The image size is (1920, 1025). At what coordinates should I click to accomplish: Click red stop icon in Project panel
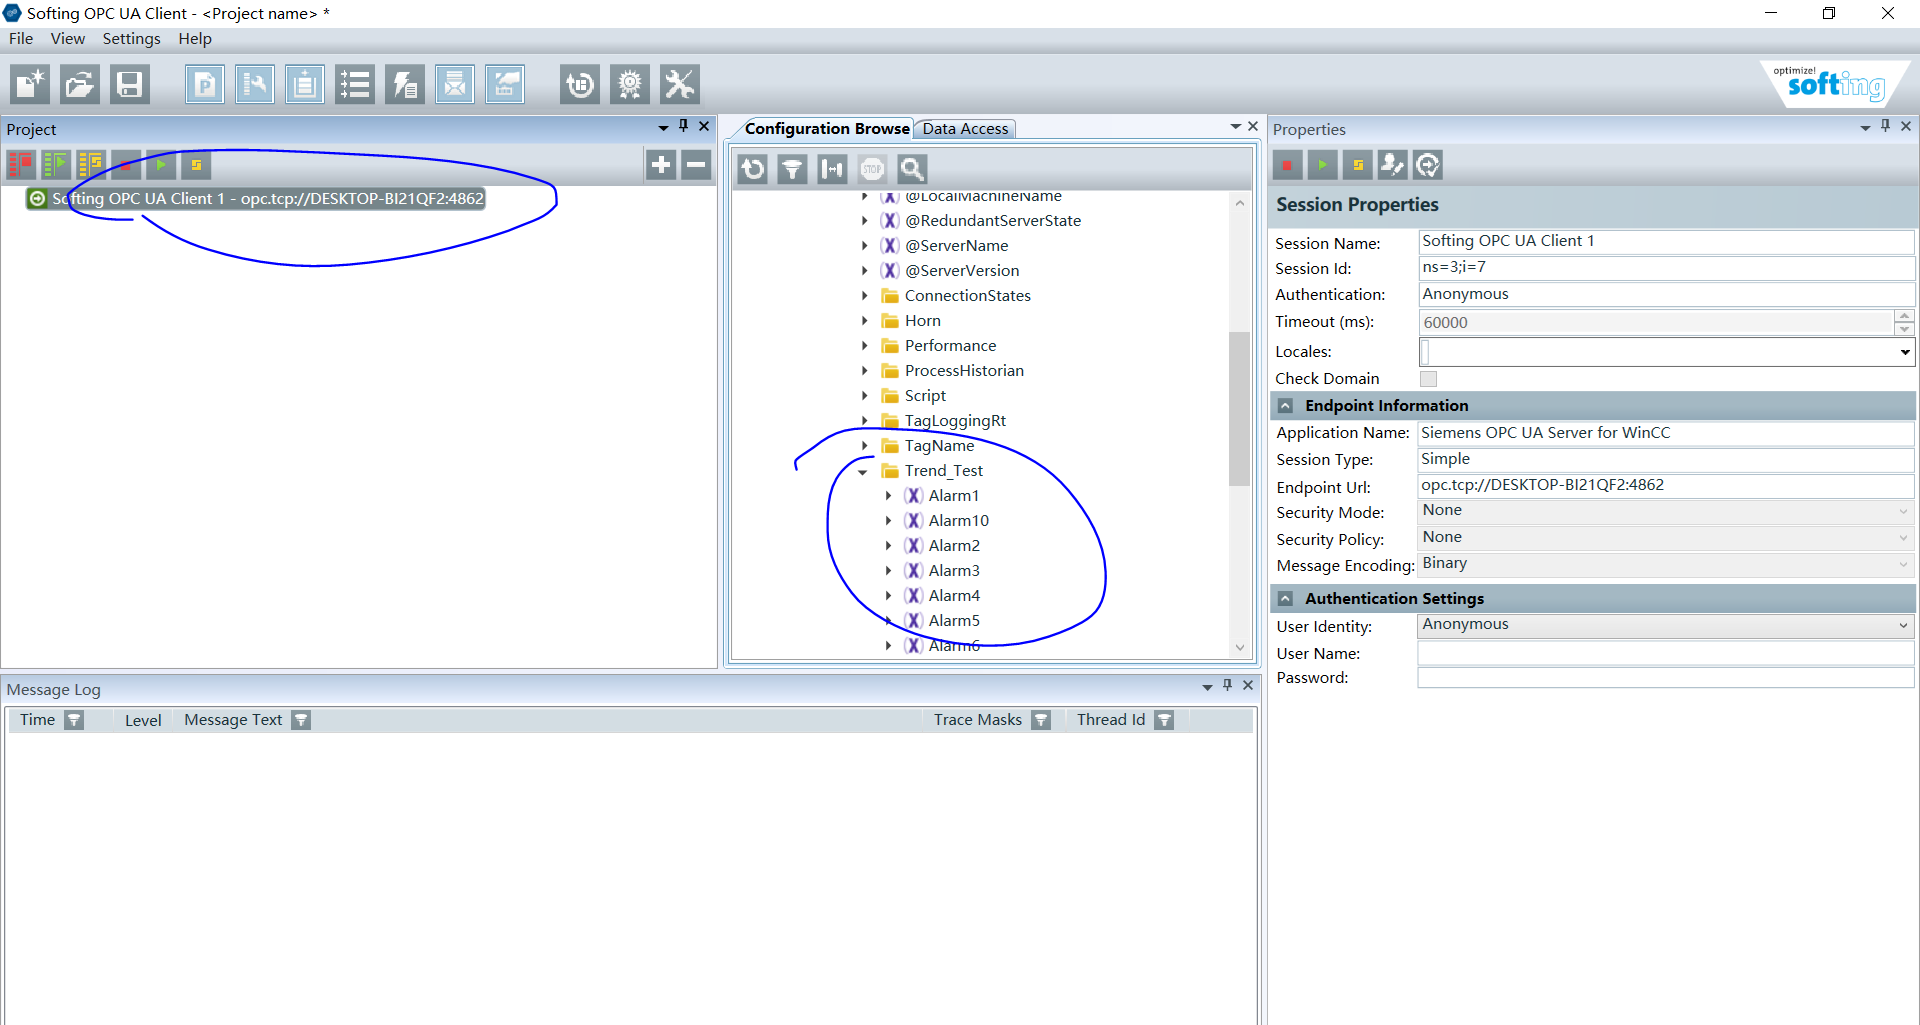[126, 165]
